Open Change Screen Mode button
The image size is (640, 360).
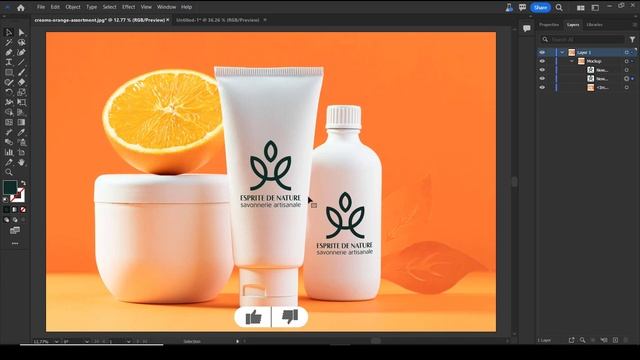pos(15,231)
